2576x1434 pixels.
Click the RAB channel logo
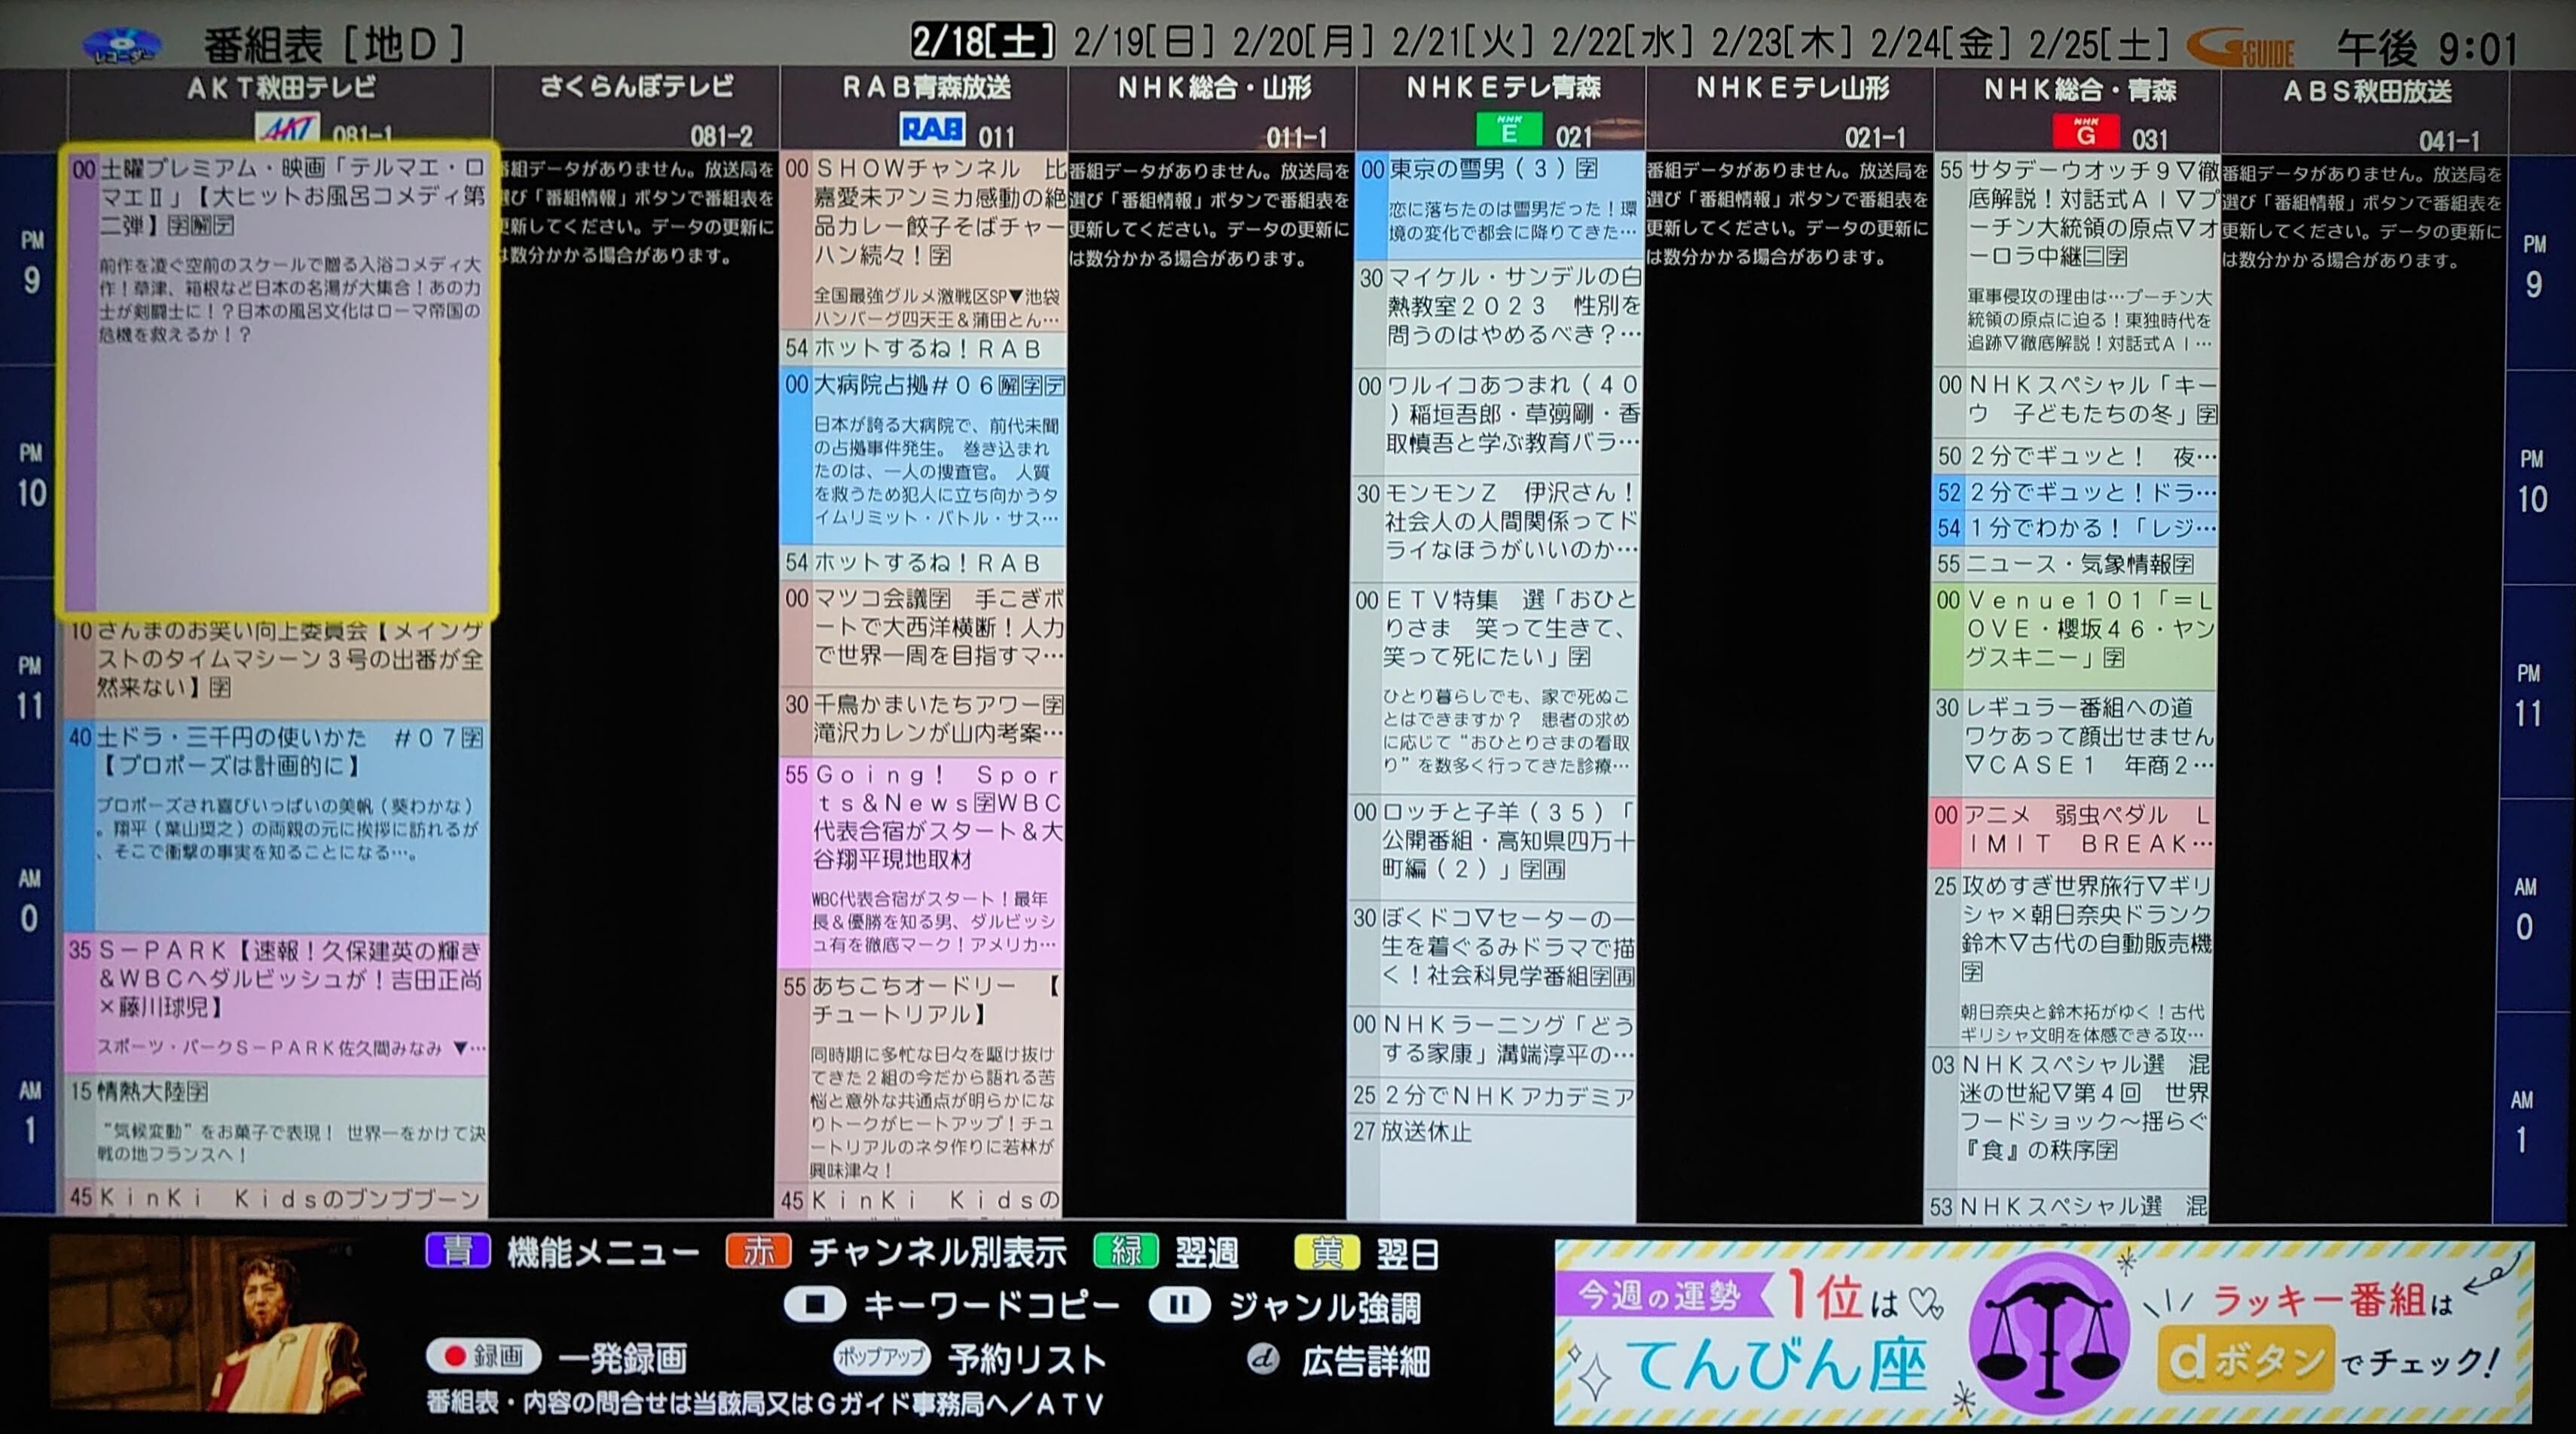click(x=932, y=130)
